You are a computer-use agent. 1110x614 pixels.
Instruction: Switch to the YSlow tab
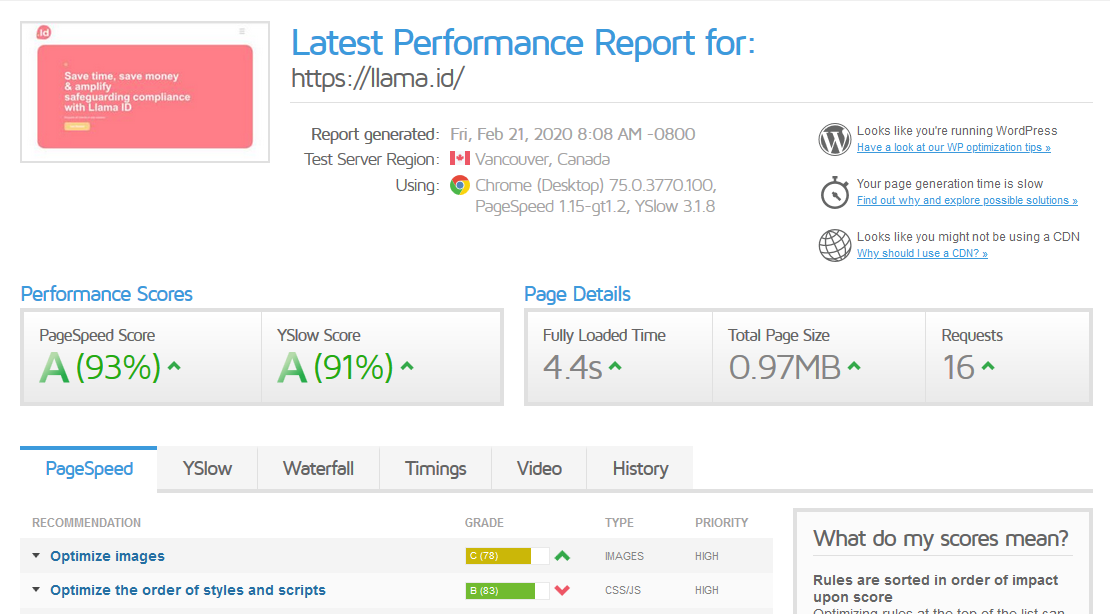pos(207,468)
